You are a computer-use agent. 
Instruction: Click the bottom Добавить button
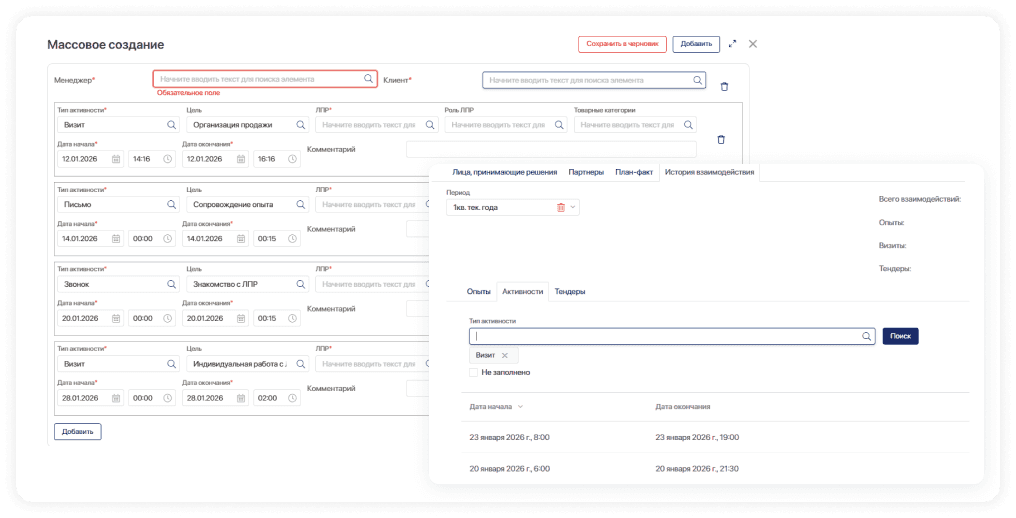(x=77, y=432)
